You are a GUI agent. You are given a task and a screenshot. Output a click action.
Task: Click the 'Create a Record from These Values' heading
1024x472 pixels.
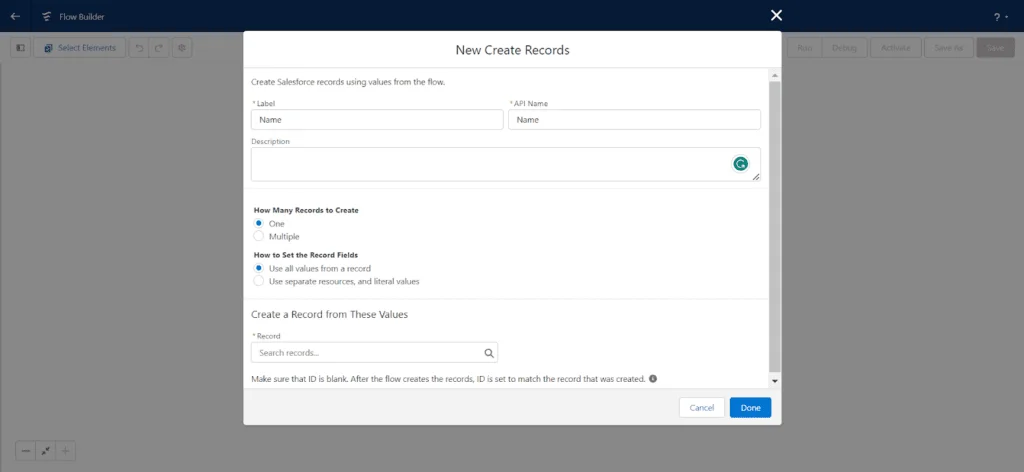[329, 315]
